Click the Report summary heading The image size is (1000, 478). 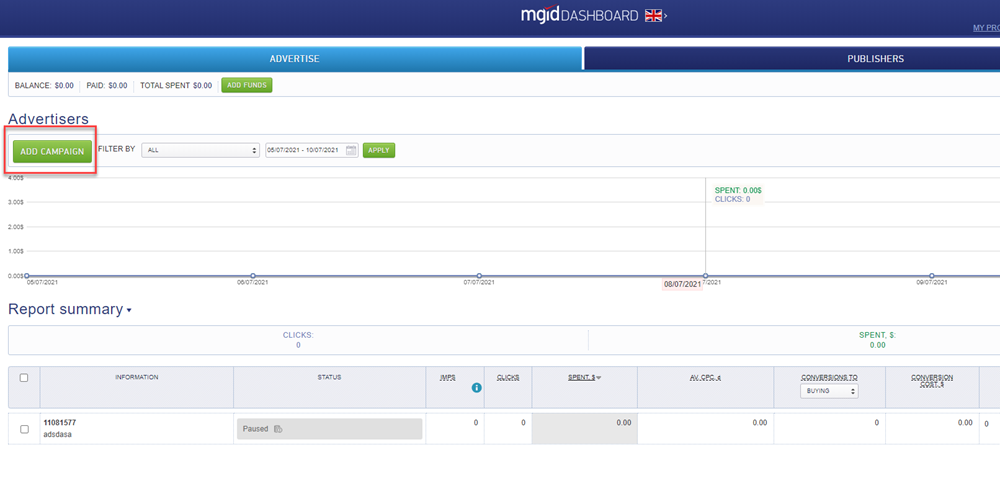(x=65, y=309)
